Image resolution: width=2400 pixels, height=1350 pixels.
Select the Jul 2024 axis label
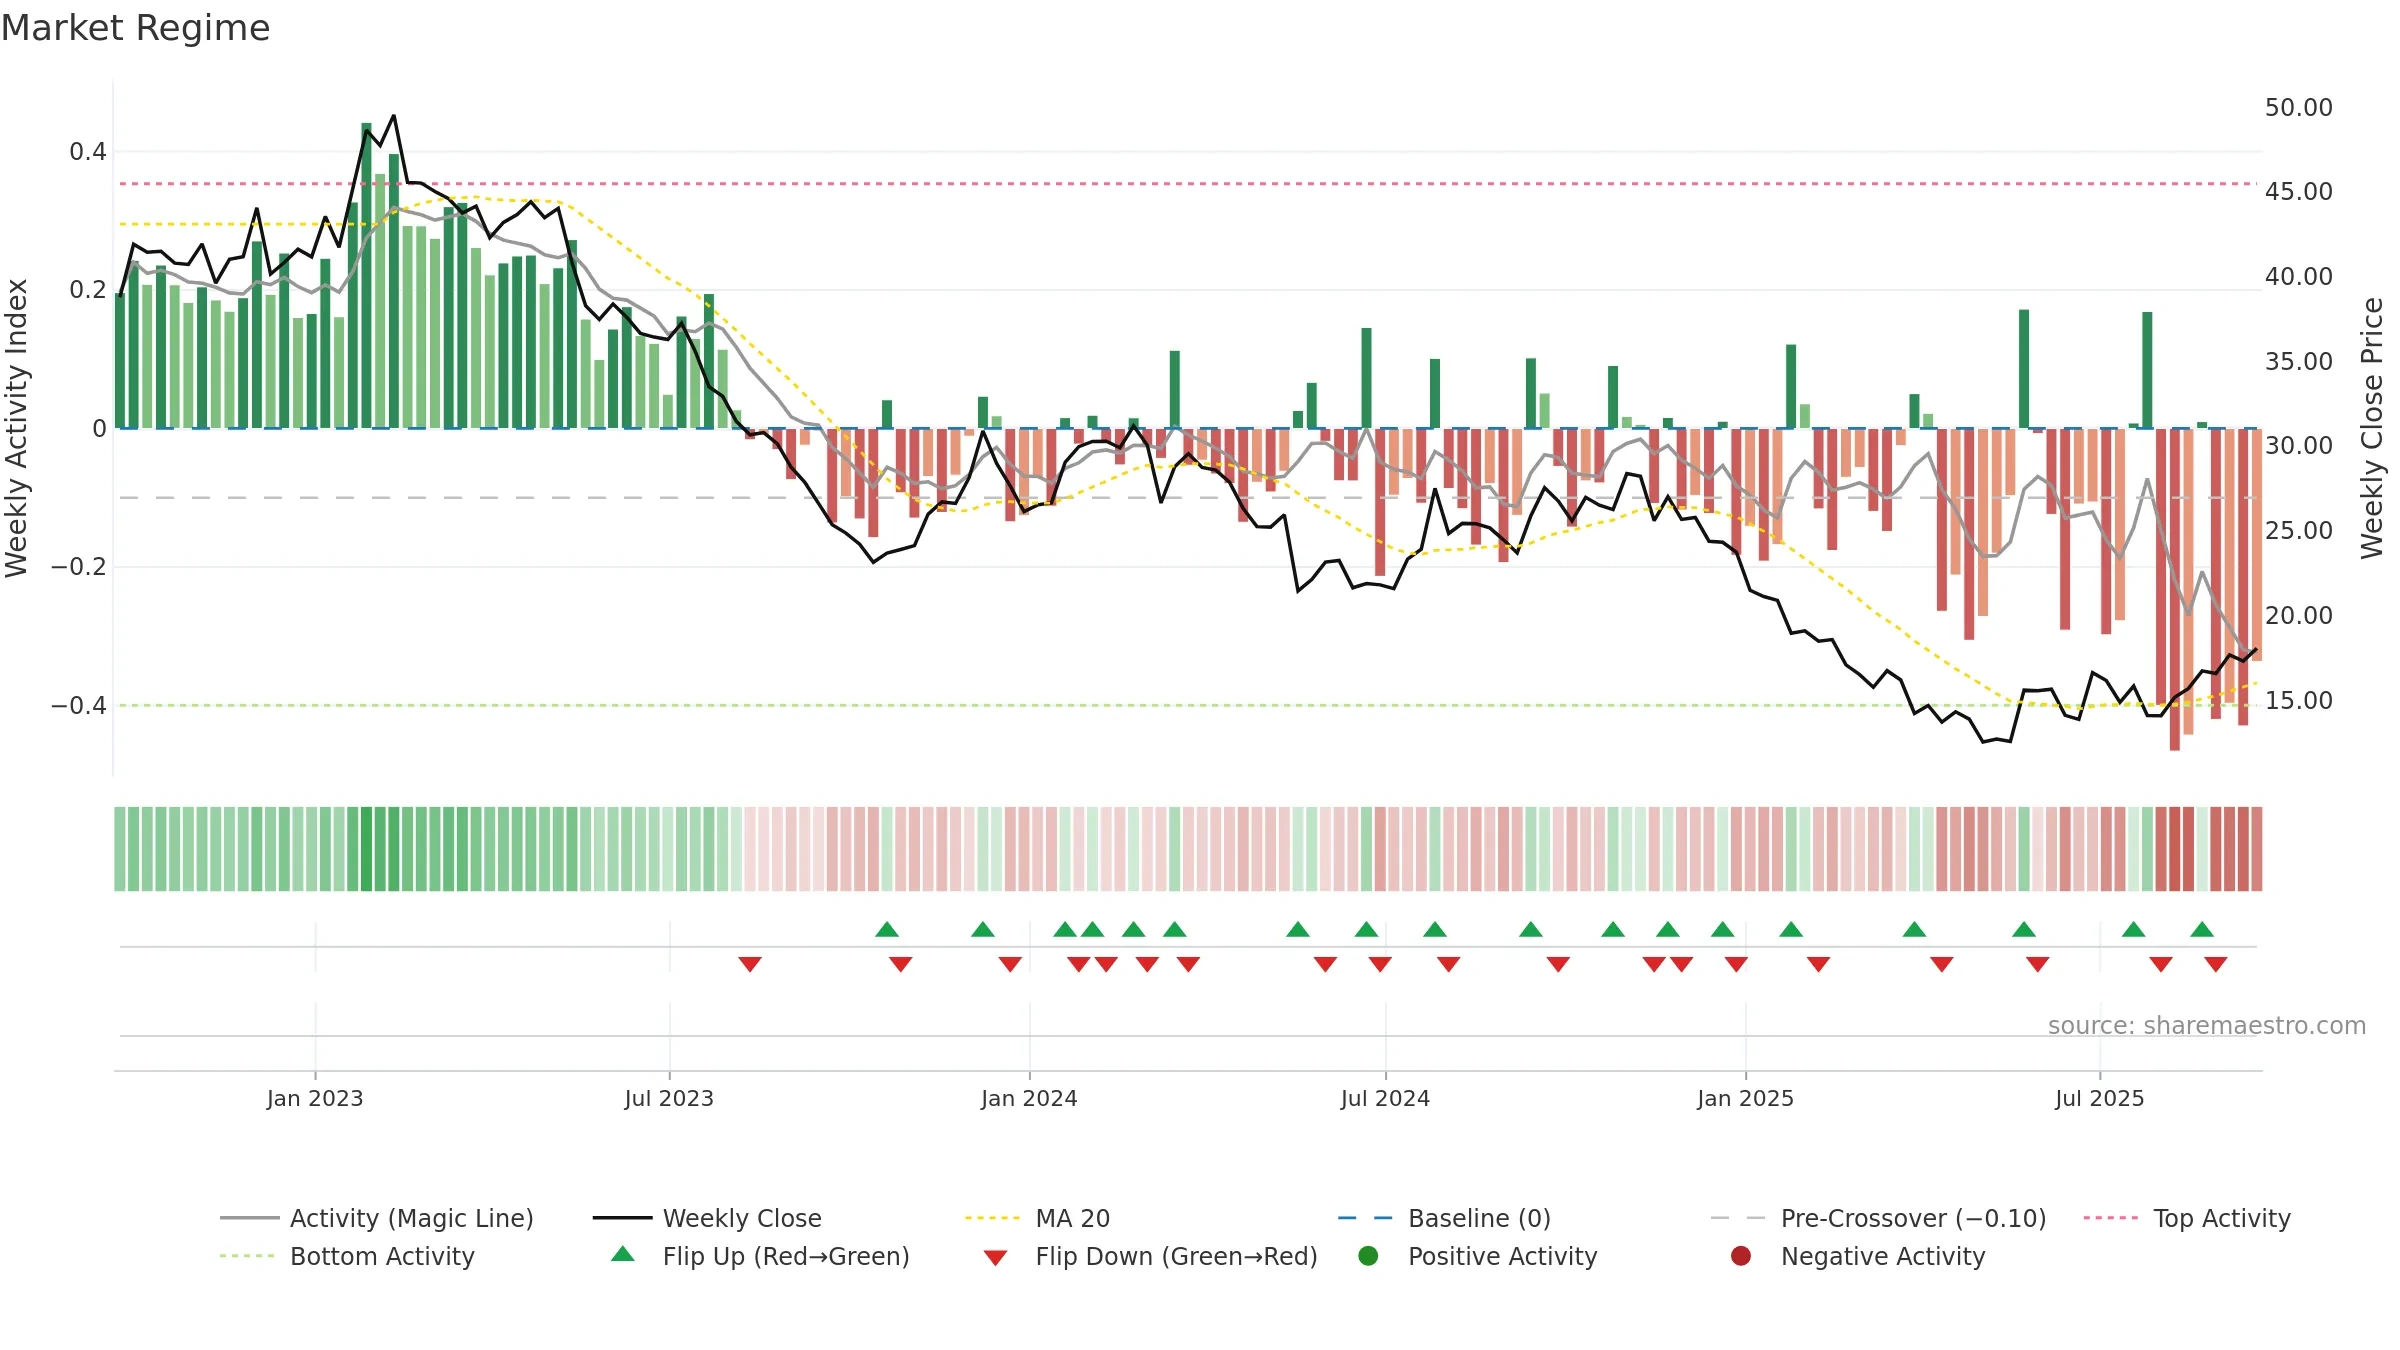(x=1385, y=1098)
